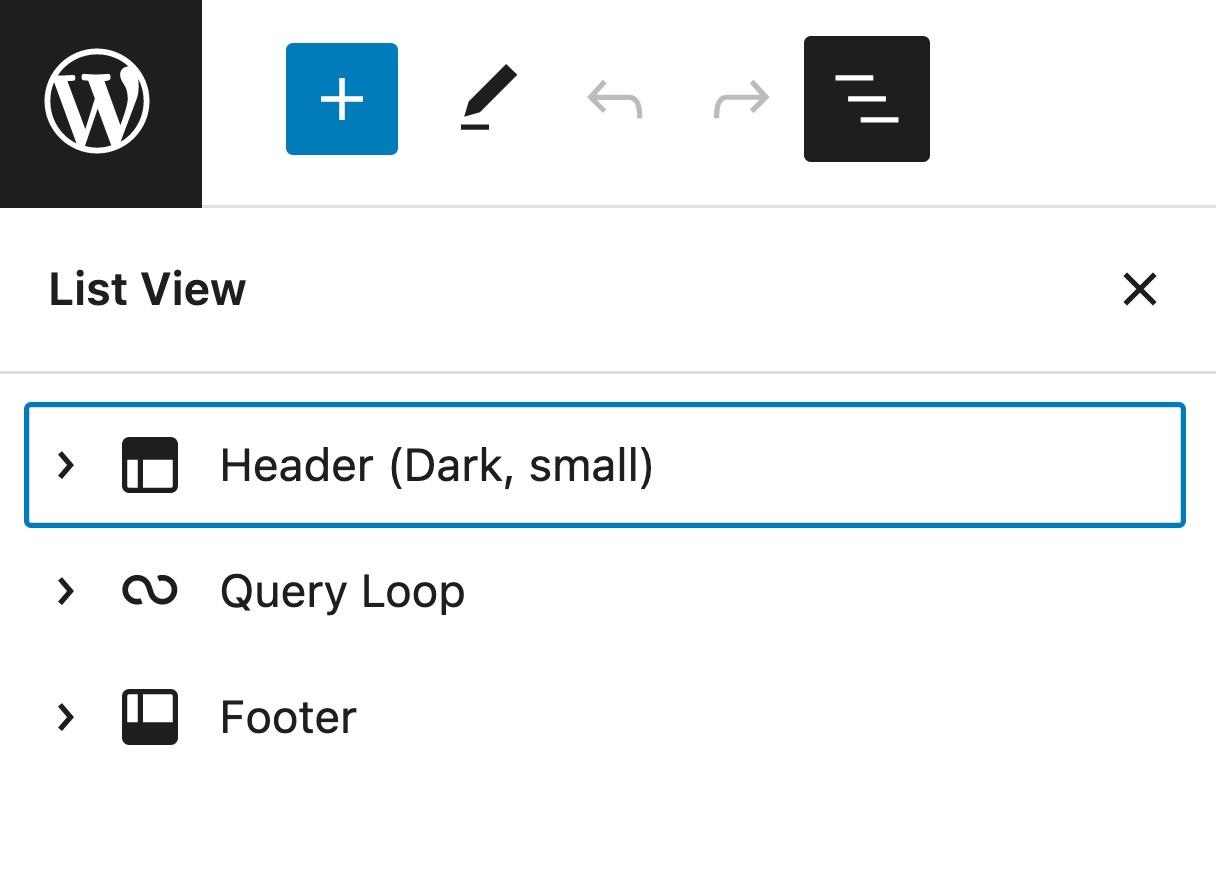
Task: Click the Query Loop infinity icon
Action: tap(150, 591)
